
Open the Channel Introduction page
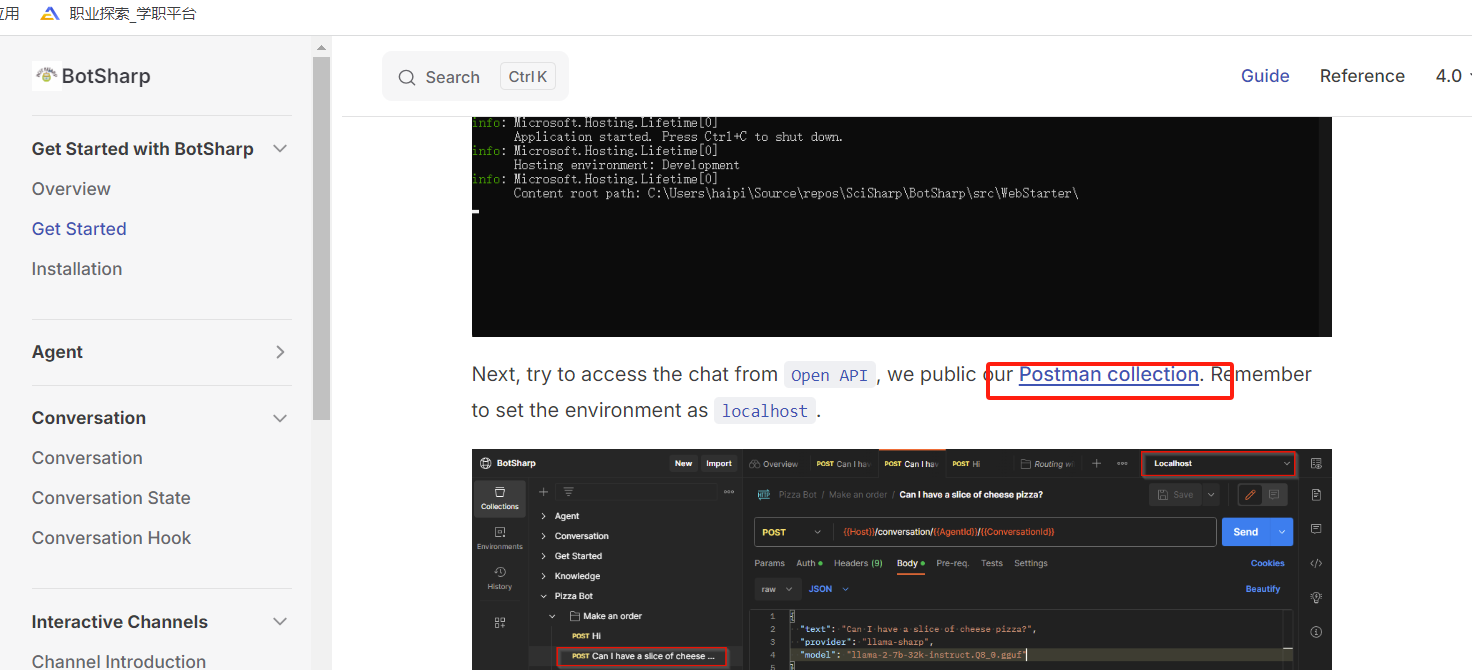point(119,661)
